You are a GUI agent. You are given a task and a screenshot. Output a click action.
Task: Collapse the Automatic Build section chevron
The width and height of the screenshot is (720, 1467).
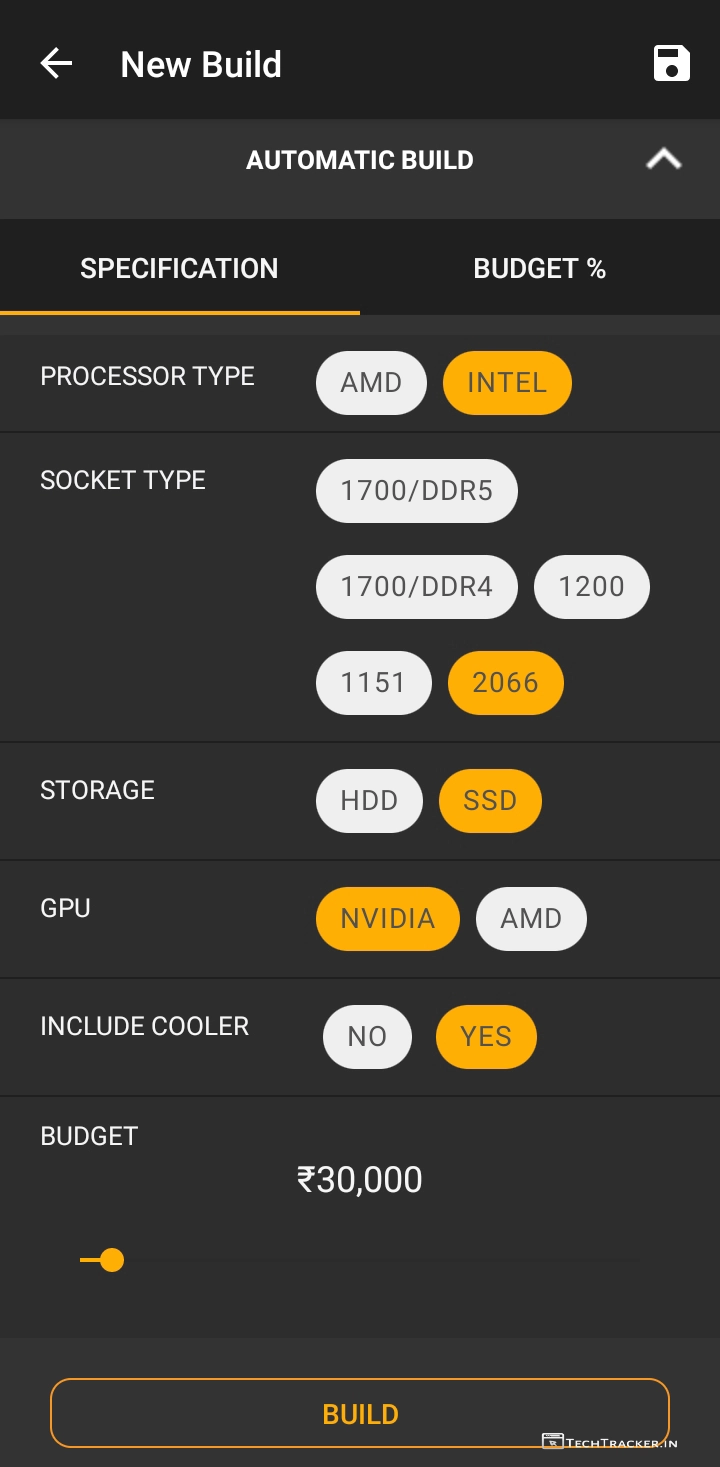(x=664, y=159)
